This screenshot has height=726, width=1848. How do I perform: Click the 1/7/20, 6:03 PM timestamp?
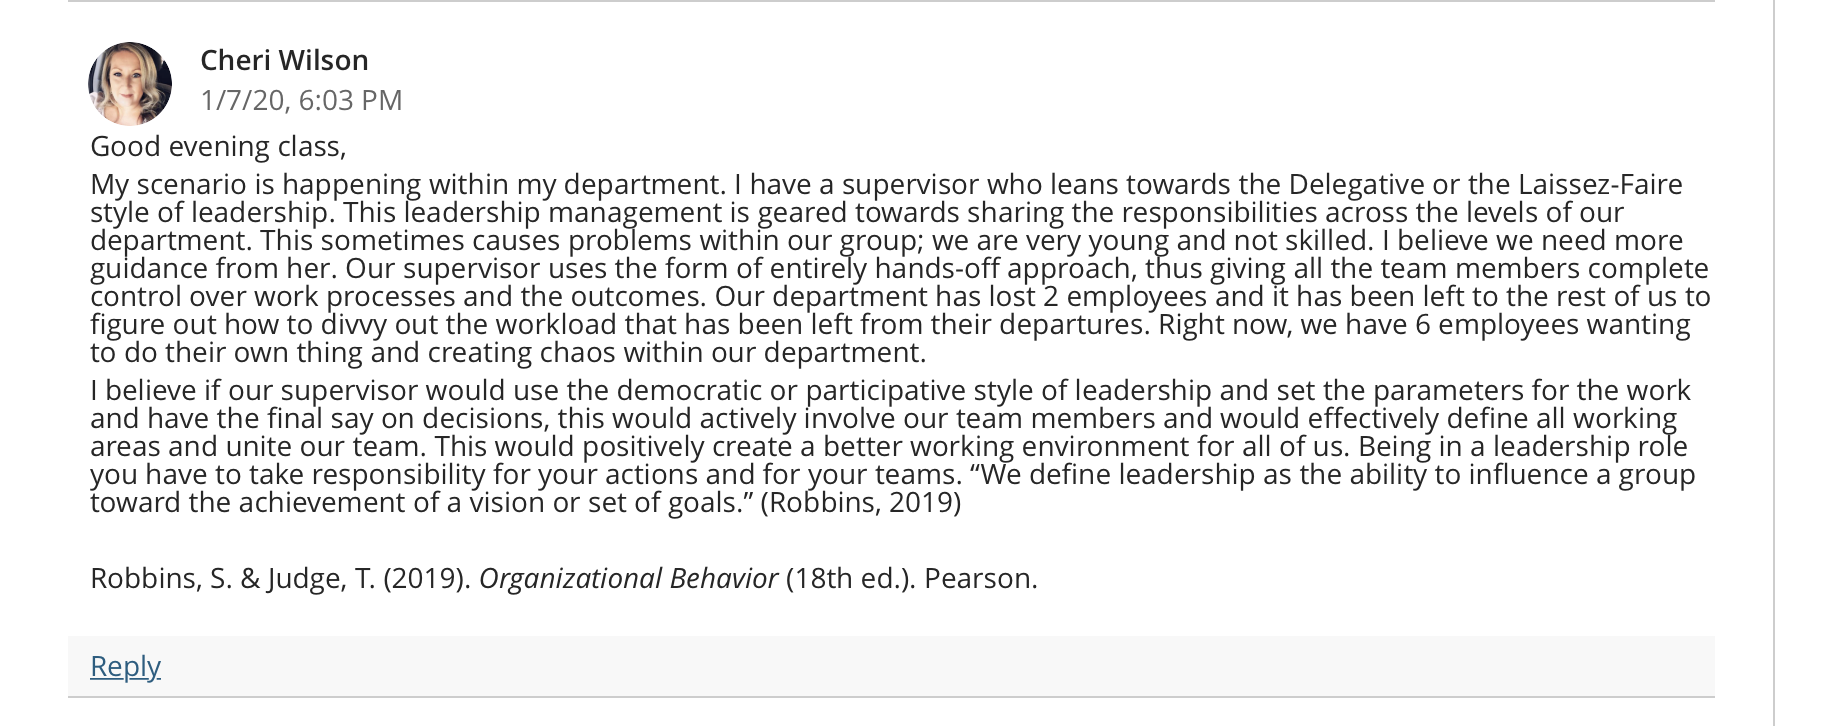[301, 100]
